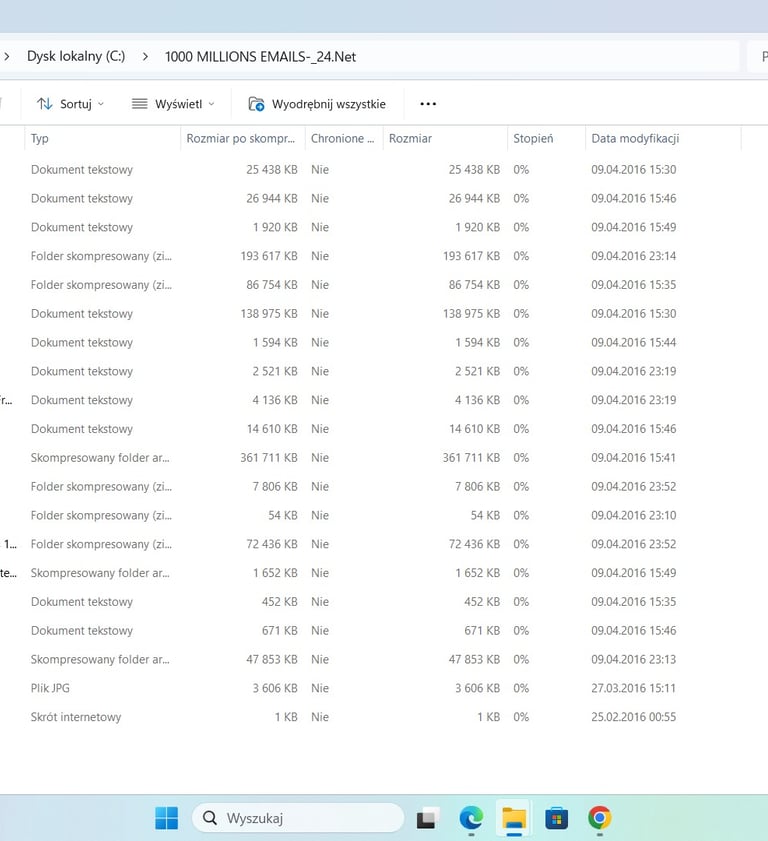Click the 1000 MILLIONS EMAILS-_24.Net breadcrumb
This screenshot has height=841, width=768.
pyautogui.click(x=260, y=57)
